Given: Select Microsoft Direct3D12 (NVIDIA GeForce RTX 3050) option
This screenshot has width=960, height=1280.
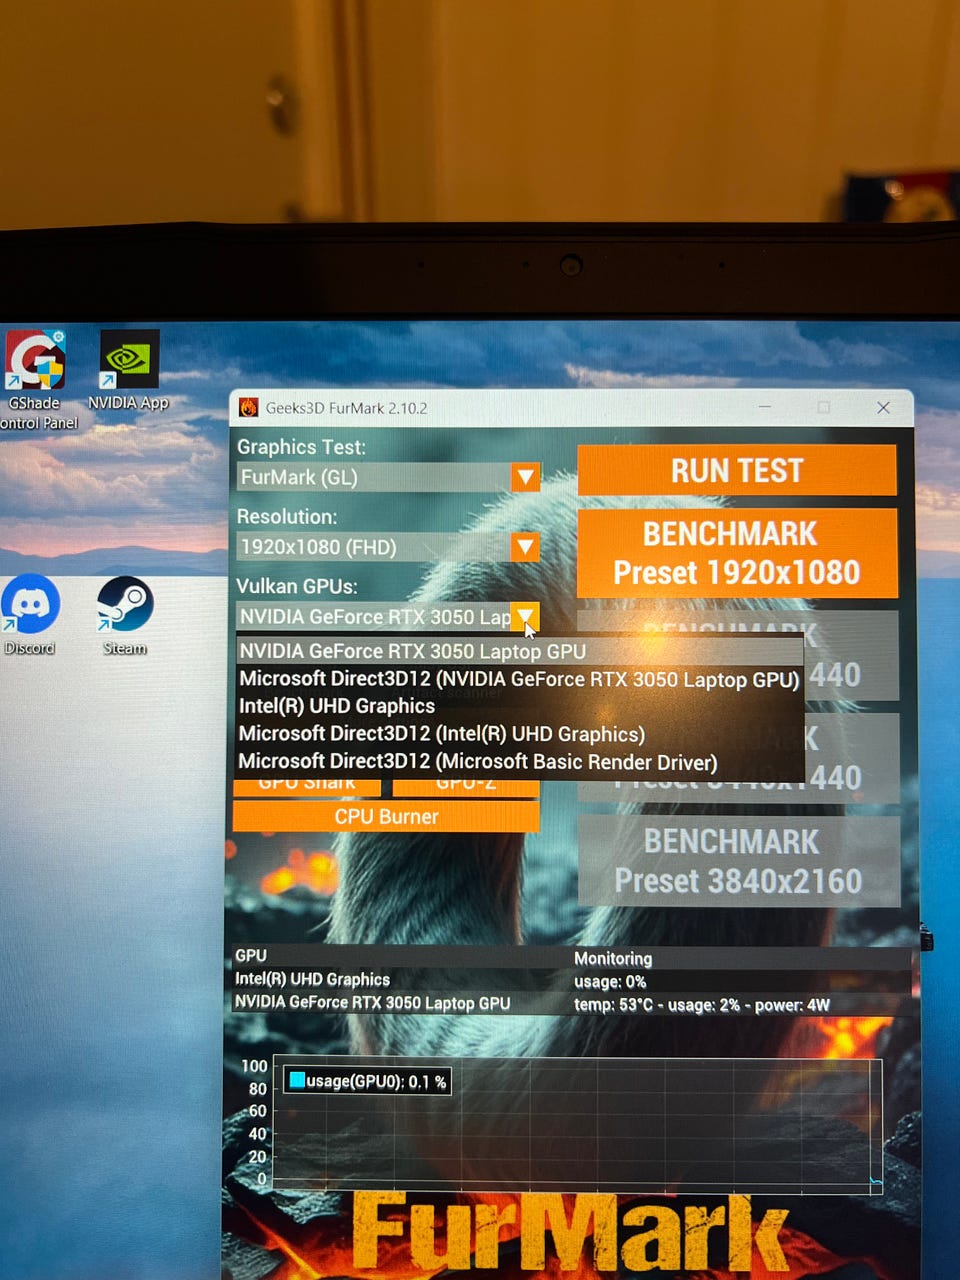Looking at the screenshot, I should tap(520, 679).
